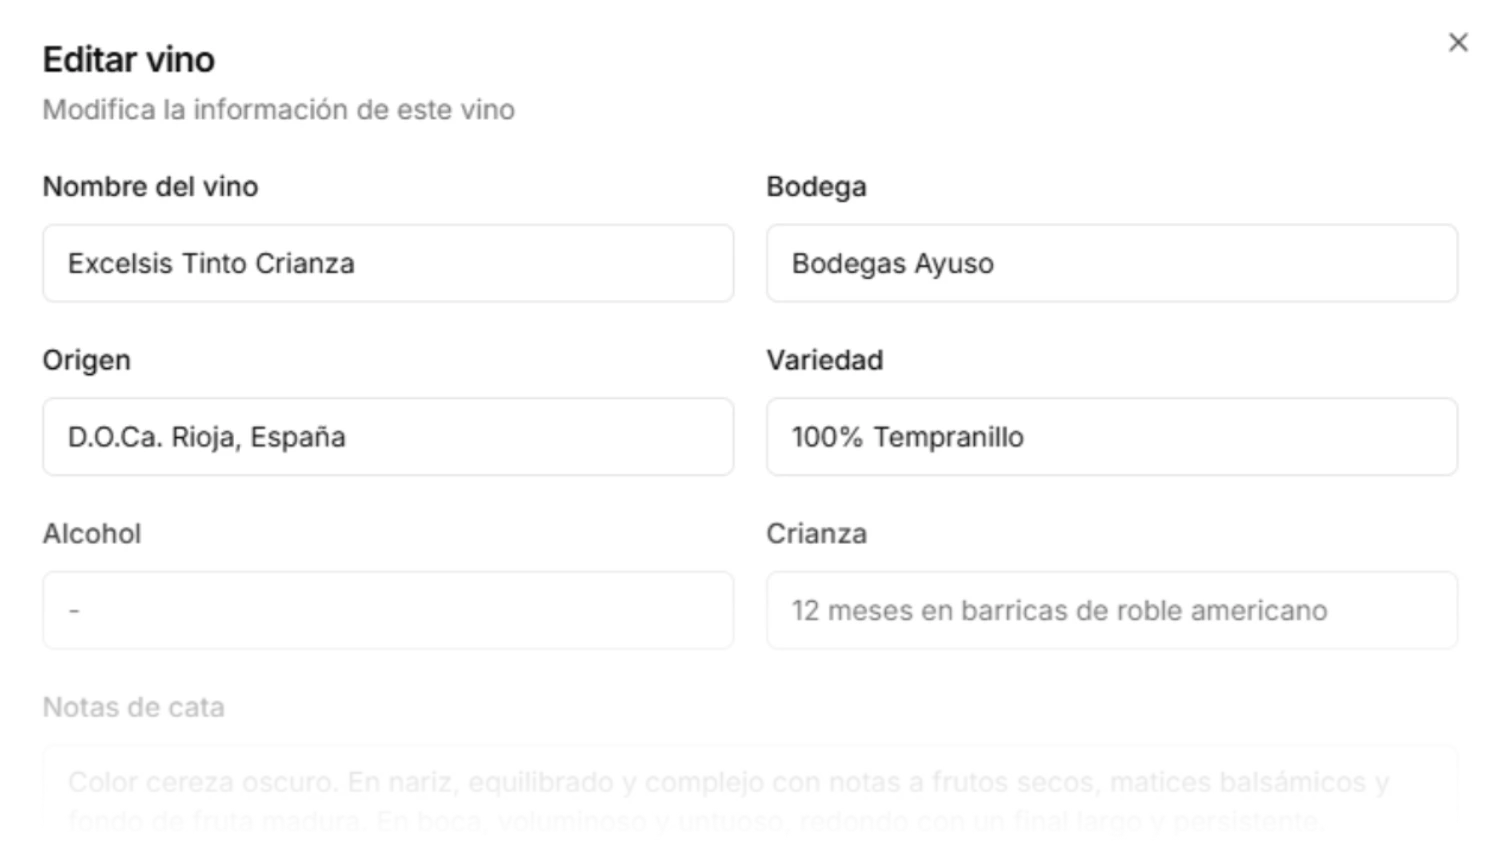Viewport: 1500px width, 843px height.
Task: Click the dialog subtitle text
Action: 280,110
